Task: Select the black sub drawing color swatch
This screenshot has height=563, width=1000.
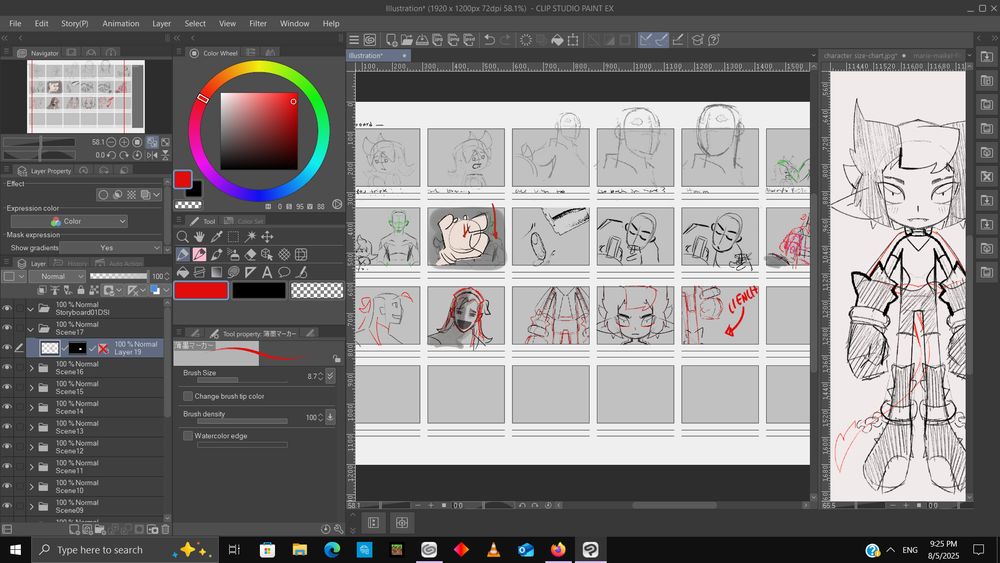Action: 259,291
